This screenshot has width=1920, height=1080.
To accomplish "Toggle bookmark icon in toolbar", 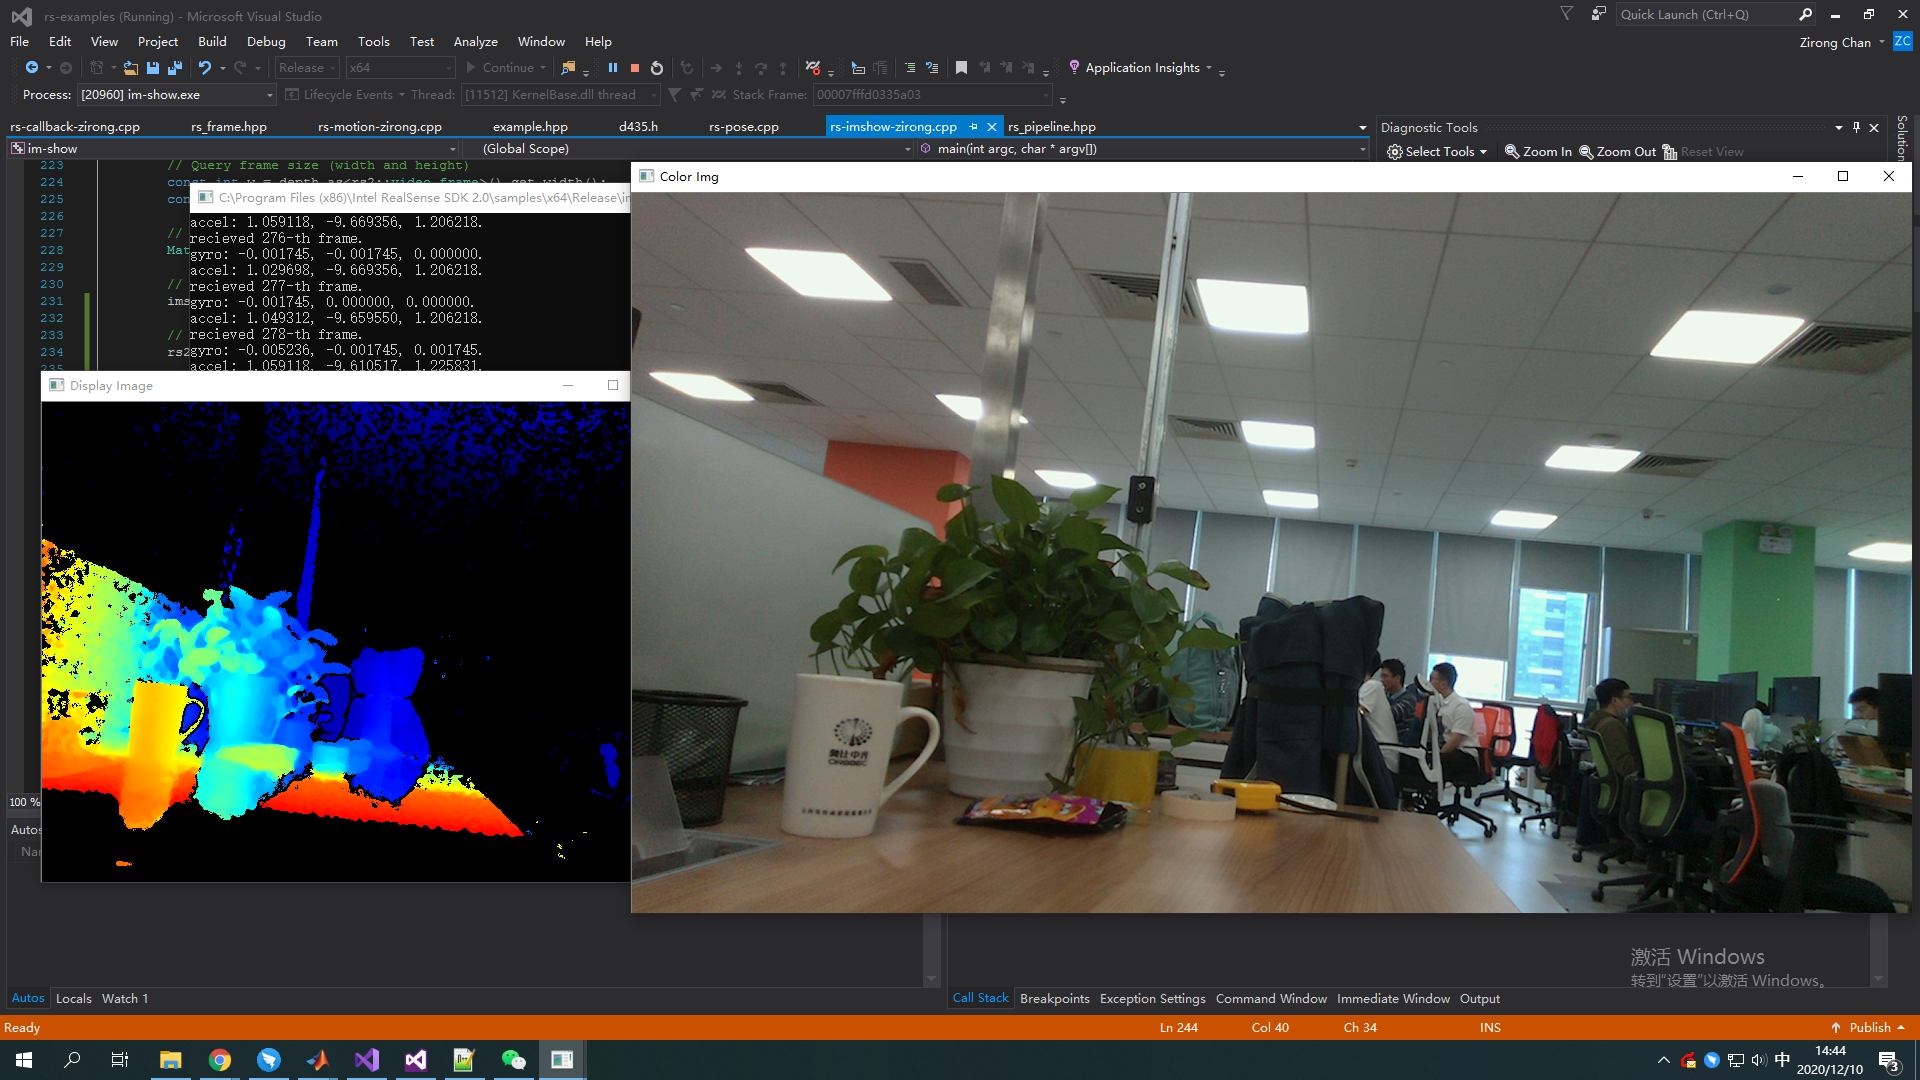I will tap(961, 68).
